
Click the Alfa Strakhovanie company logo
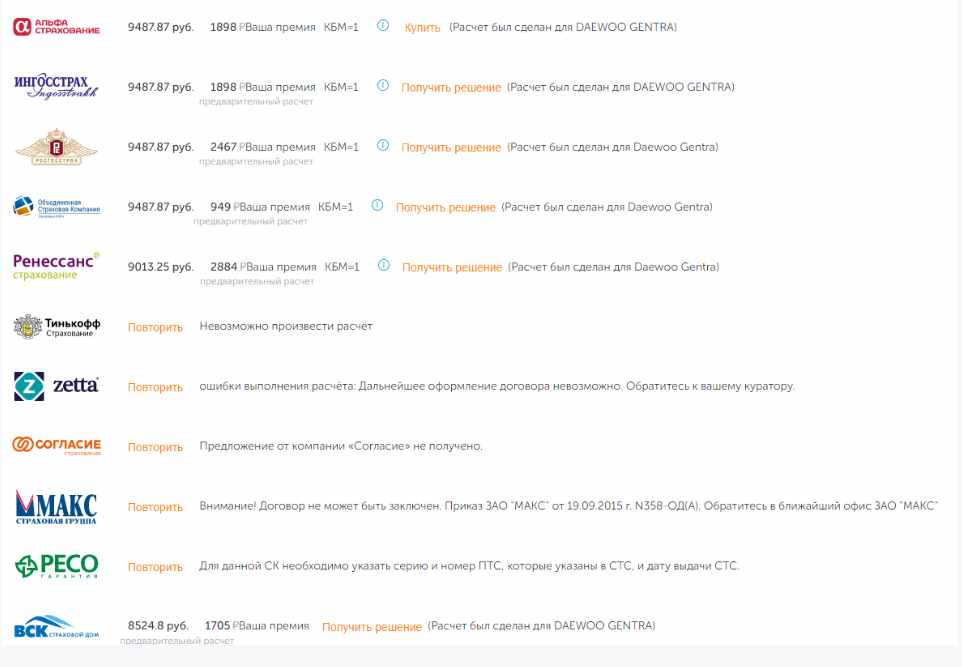pyautogui.click(x=56, y=27)
